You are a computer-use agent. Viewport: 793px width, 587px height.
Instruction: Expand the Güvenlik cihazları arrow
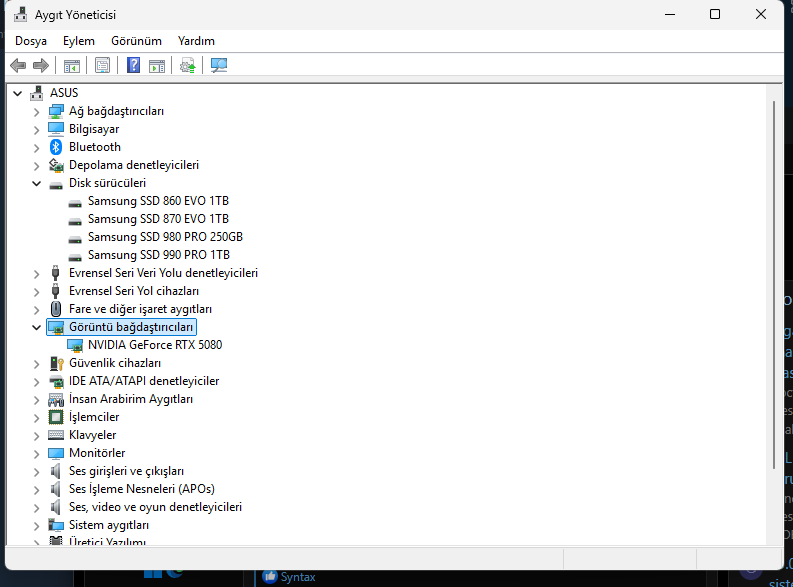coord(36,364)
